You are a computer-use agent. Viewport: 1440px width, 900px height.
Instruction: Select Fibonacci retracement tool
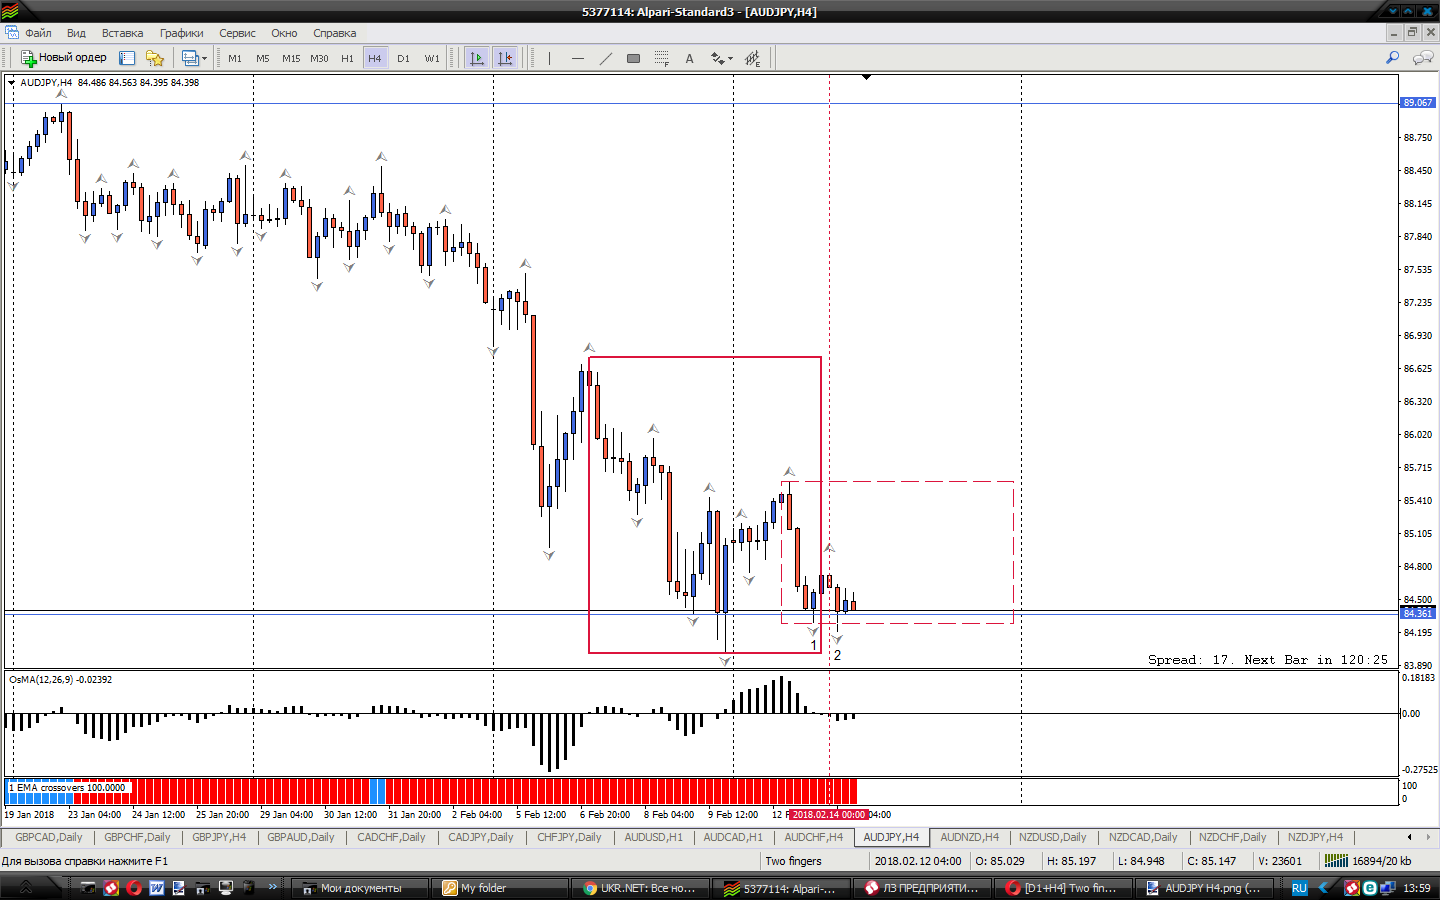661,58
